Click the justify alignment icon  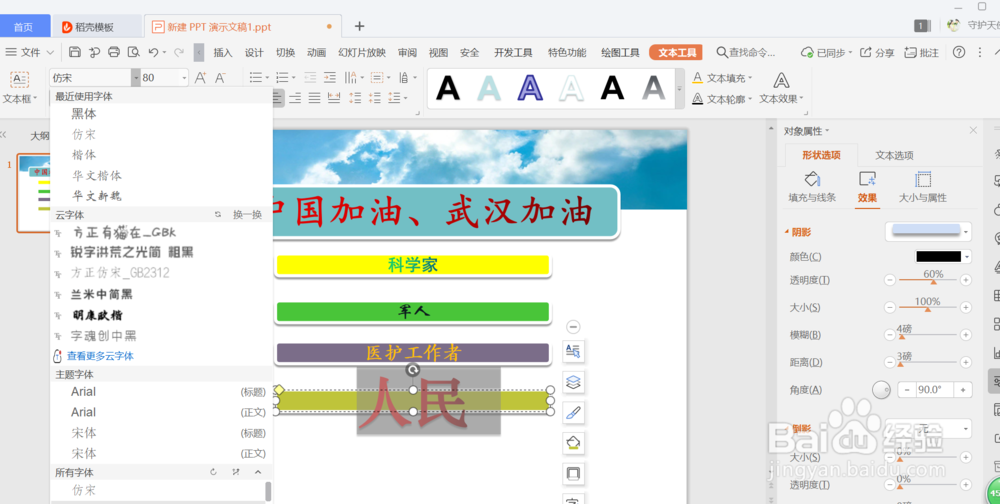(314, 98)
